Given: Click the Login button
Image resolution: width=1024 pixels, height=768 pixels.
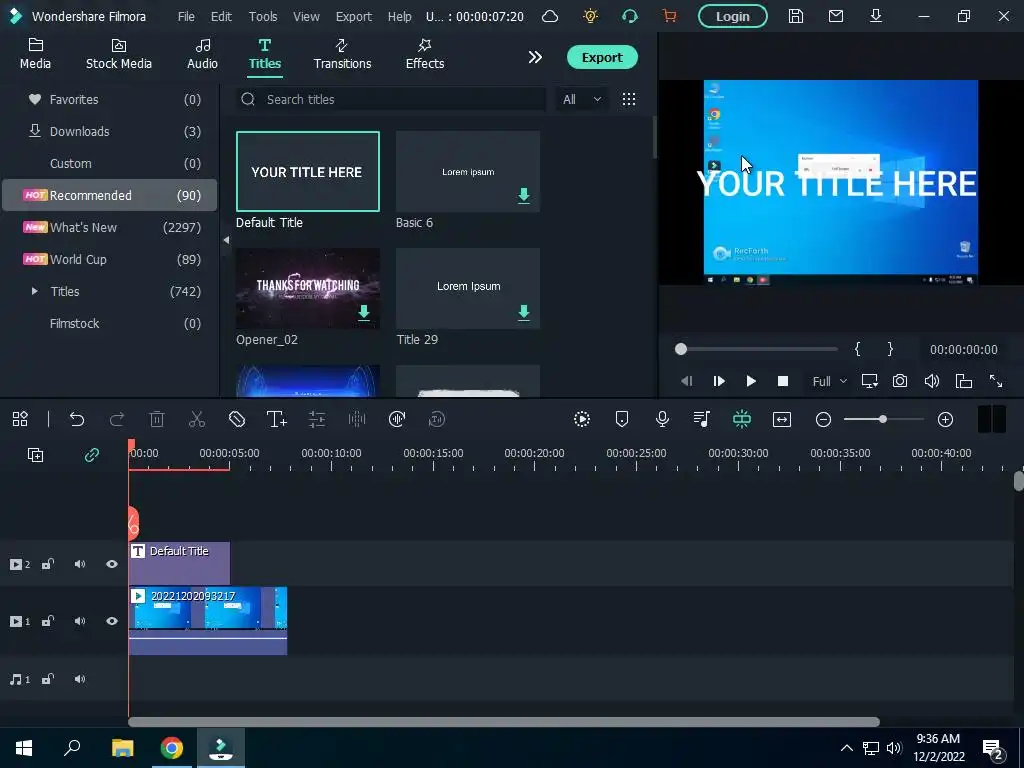Looking at the screenshot, I should pos(733,16).
